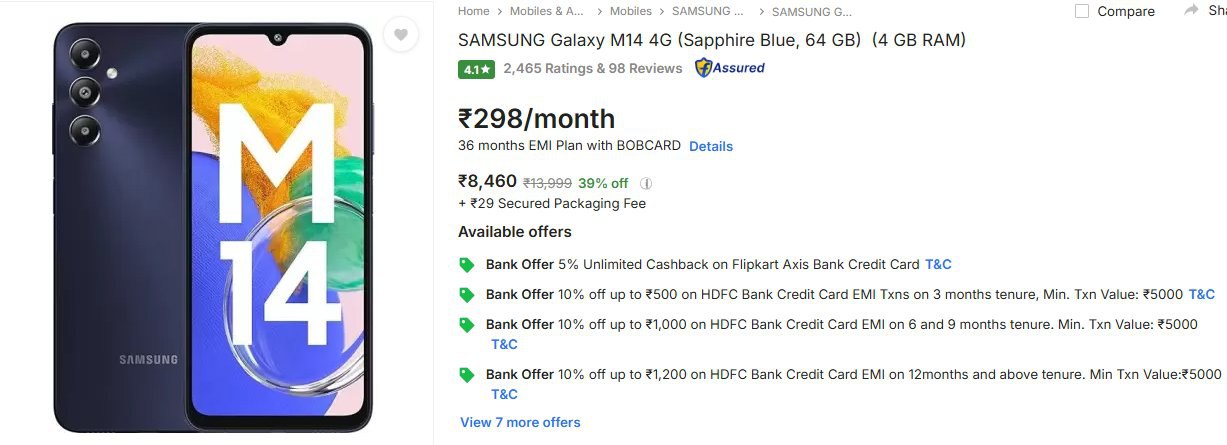Open the Mobiles & A... breadcrumb category
The width and height of the screenshot is (1227, 445).
tap(547, 11)
